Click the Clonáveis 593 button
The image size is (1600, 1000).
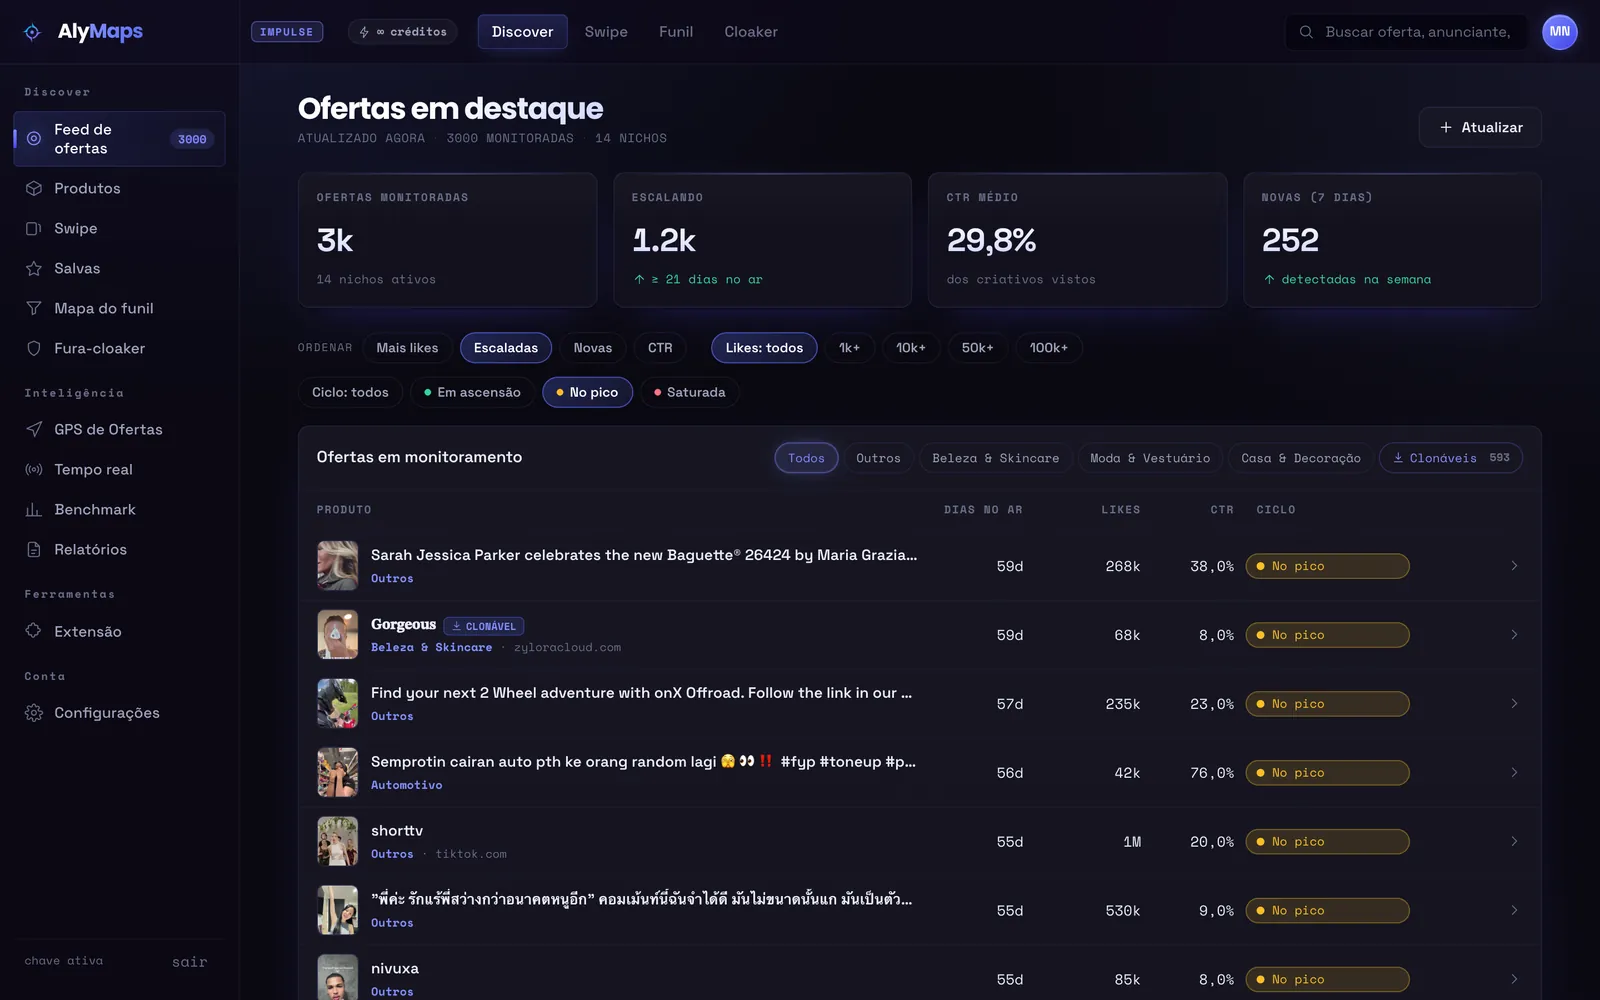(x=1451, y=458)
